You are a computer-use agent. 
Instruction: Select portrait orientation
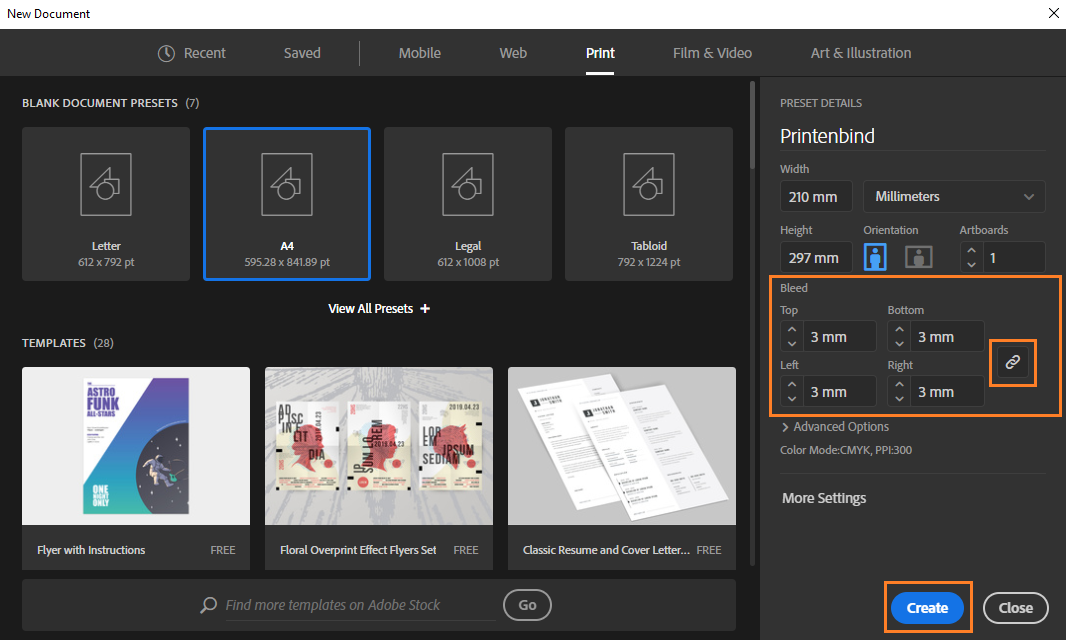[874, 257]
